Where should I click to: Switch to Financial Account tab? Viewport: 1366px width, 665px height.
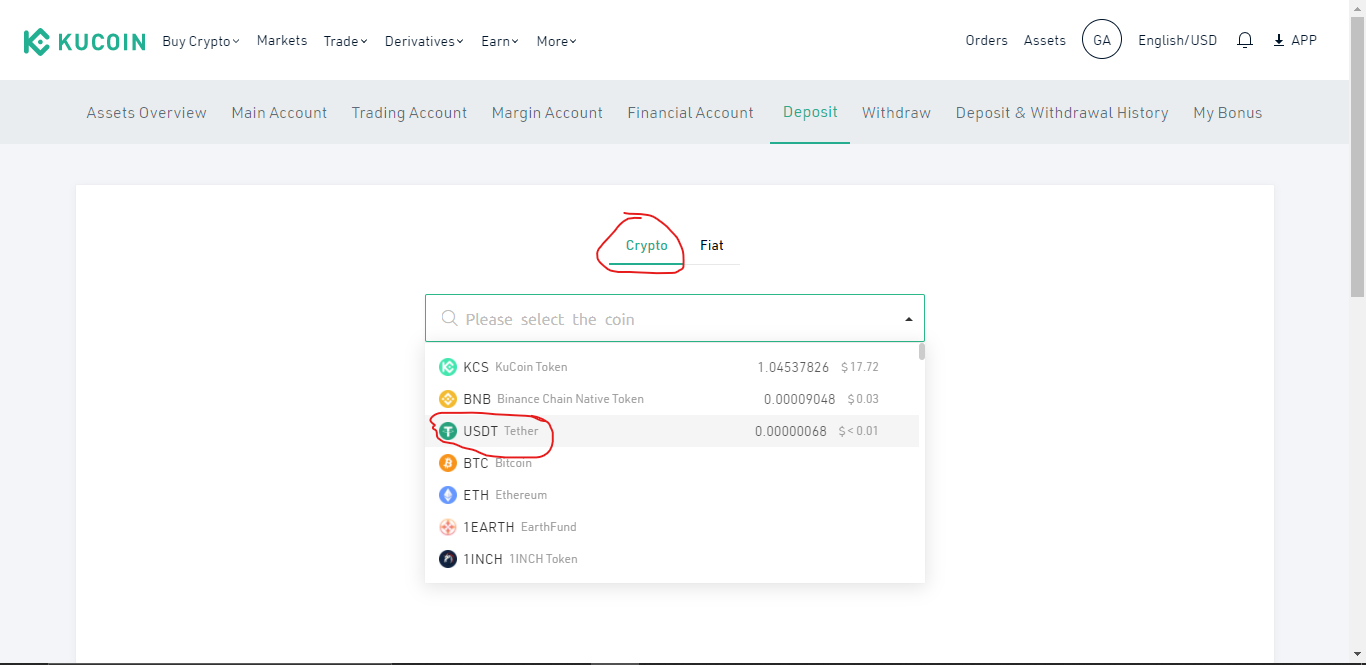click(690, 113)
